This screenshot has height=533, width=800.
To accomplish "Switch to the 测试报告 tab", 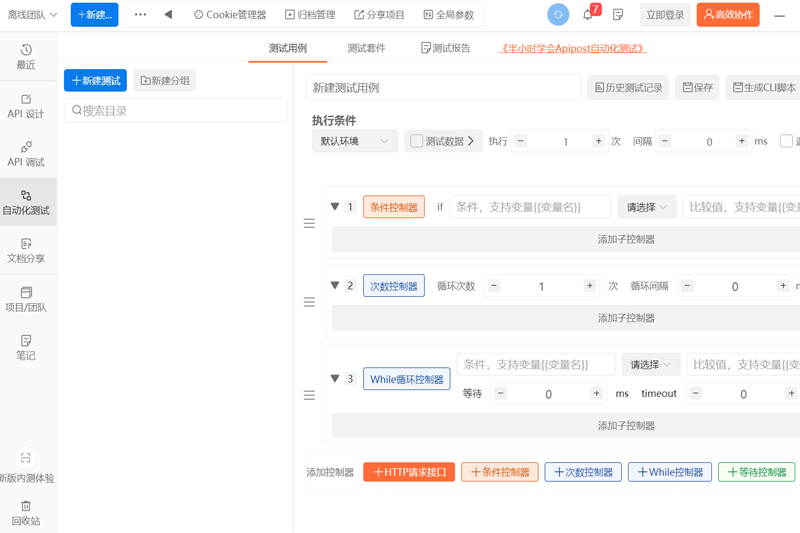I will (x=446, y=48).
